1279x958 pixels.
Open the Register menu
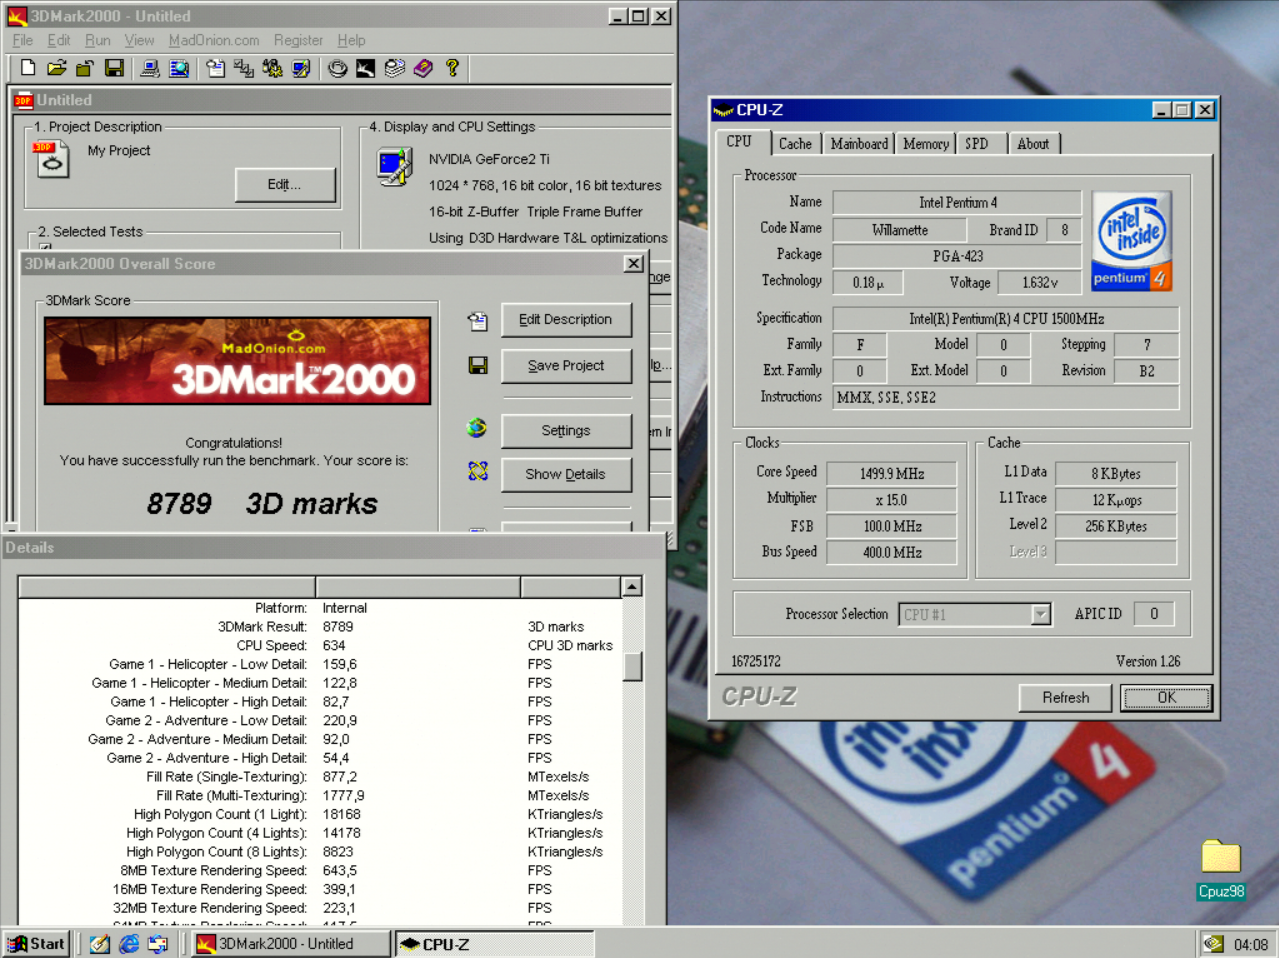[298, 40]
